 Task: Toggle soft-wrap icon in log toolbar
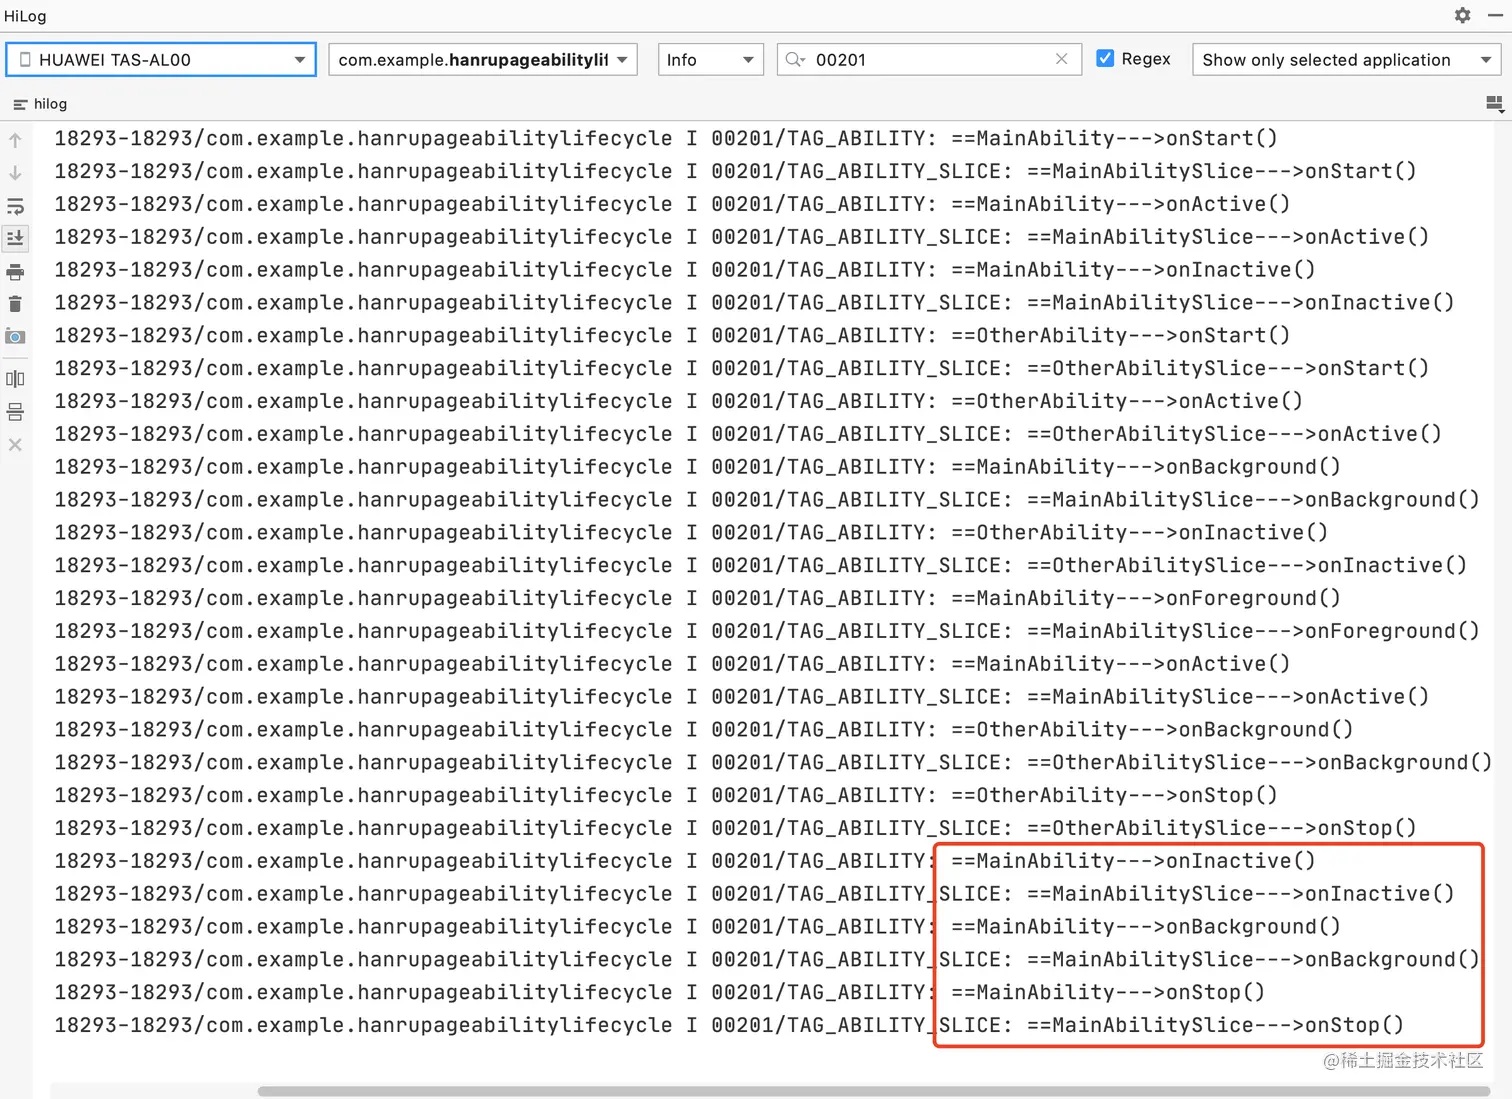point(15,206)
